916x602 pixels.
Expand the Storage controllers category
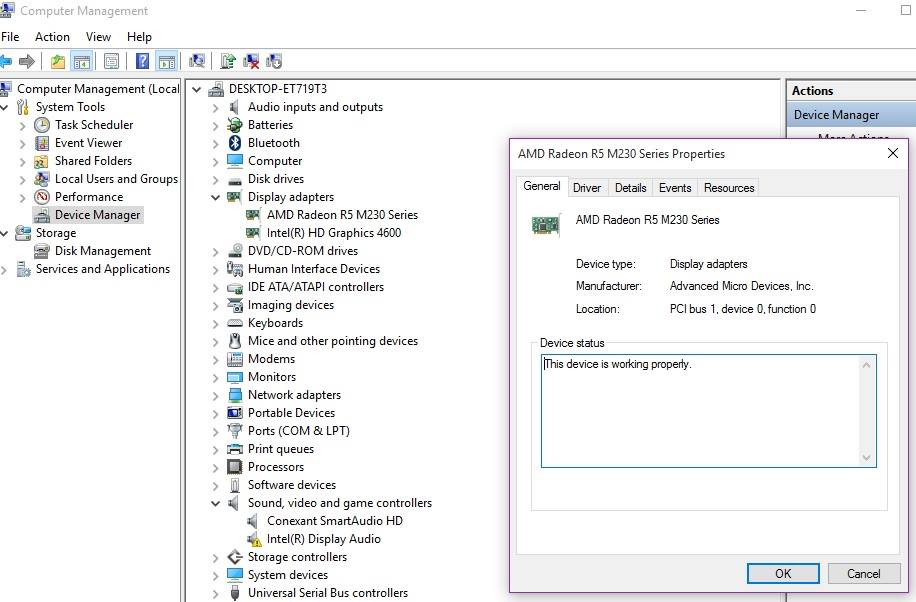coord(216,558)
